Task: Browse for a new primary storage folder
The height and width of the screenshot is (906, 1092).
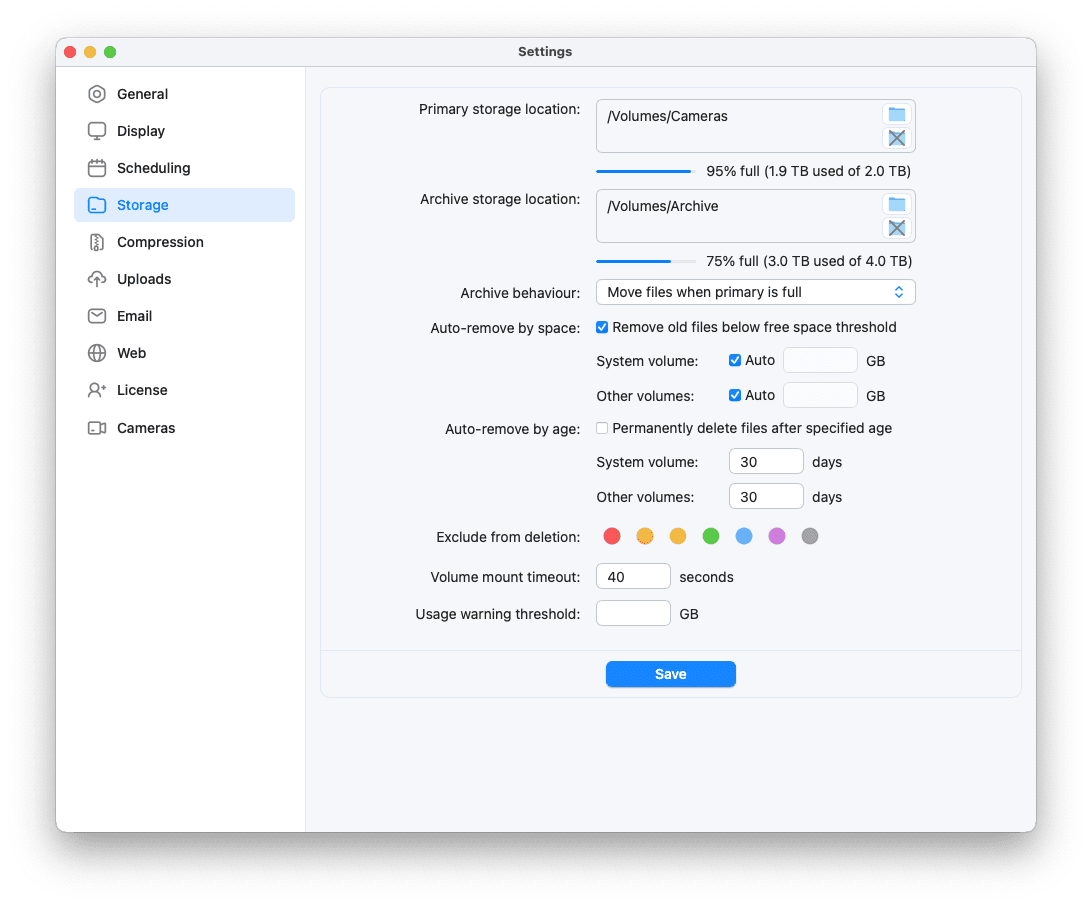Action: pos(897,114)
